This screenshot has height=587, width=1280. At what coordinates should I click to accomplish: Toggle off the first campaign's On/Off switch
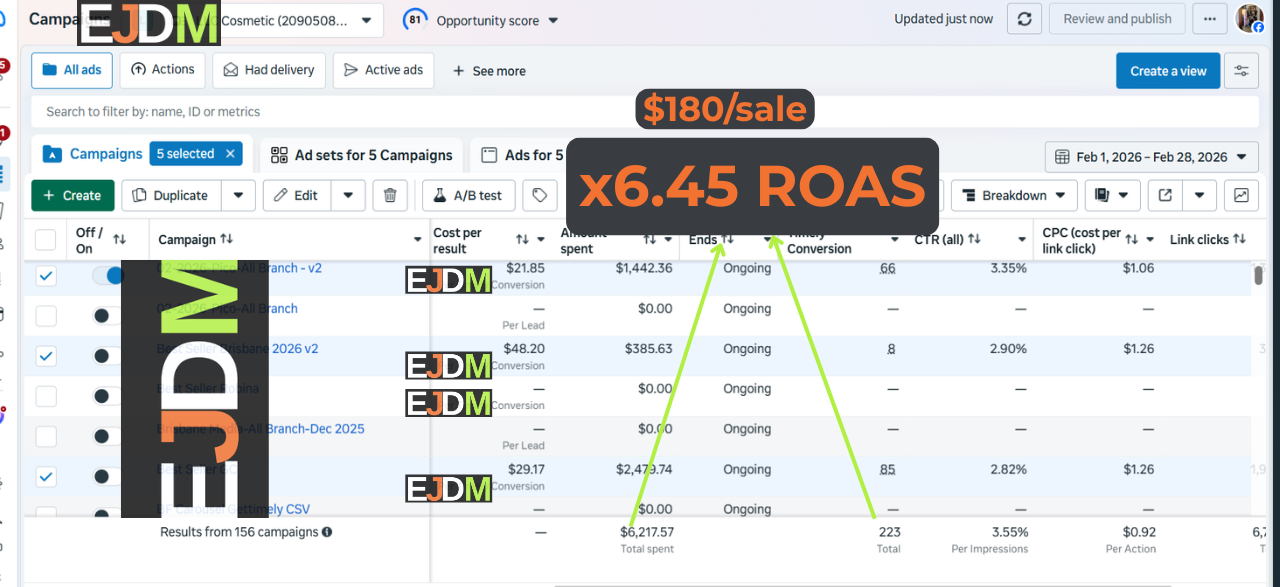(x=110, y=275)
